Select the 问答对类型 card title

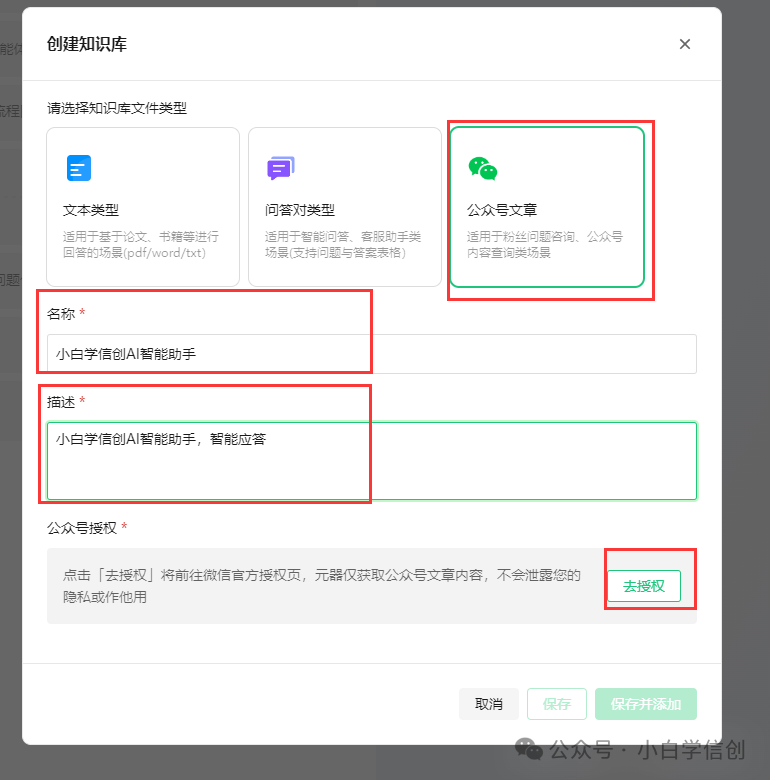pos(300,210)
